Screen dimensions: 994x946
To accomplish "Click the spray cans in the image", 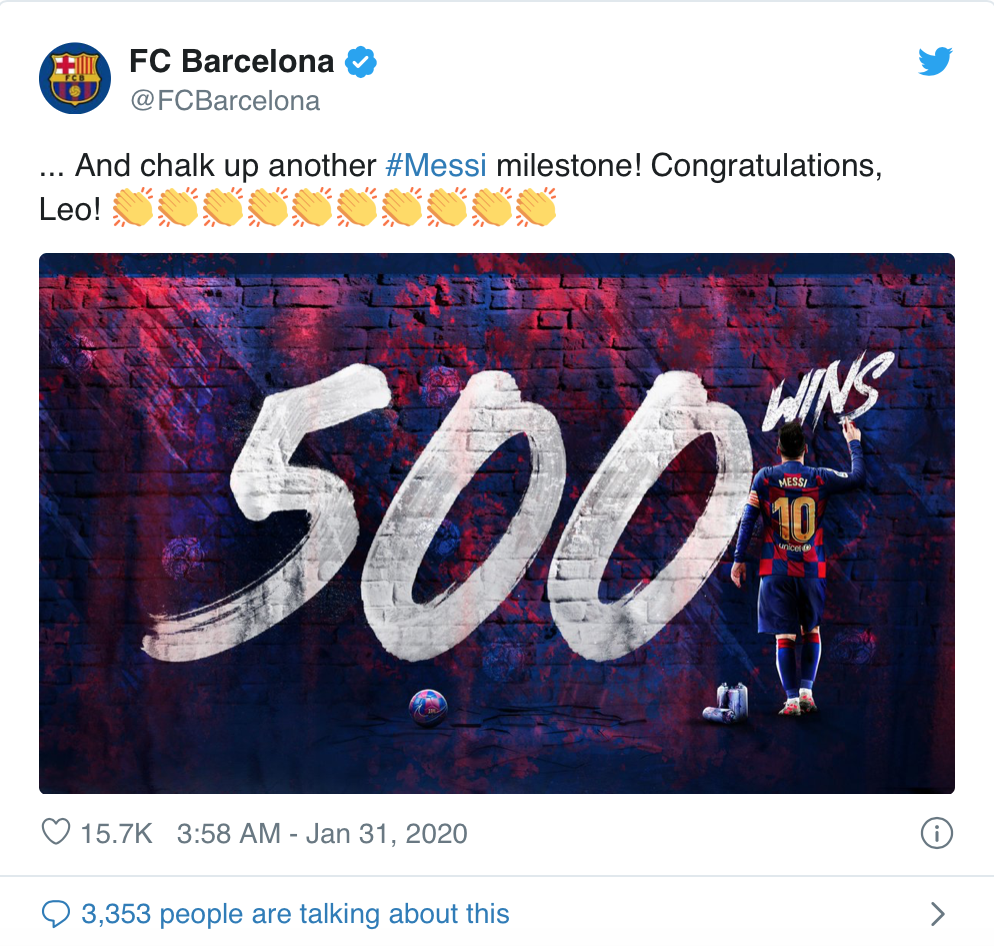I will click(x=726, y=703).
